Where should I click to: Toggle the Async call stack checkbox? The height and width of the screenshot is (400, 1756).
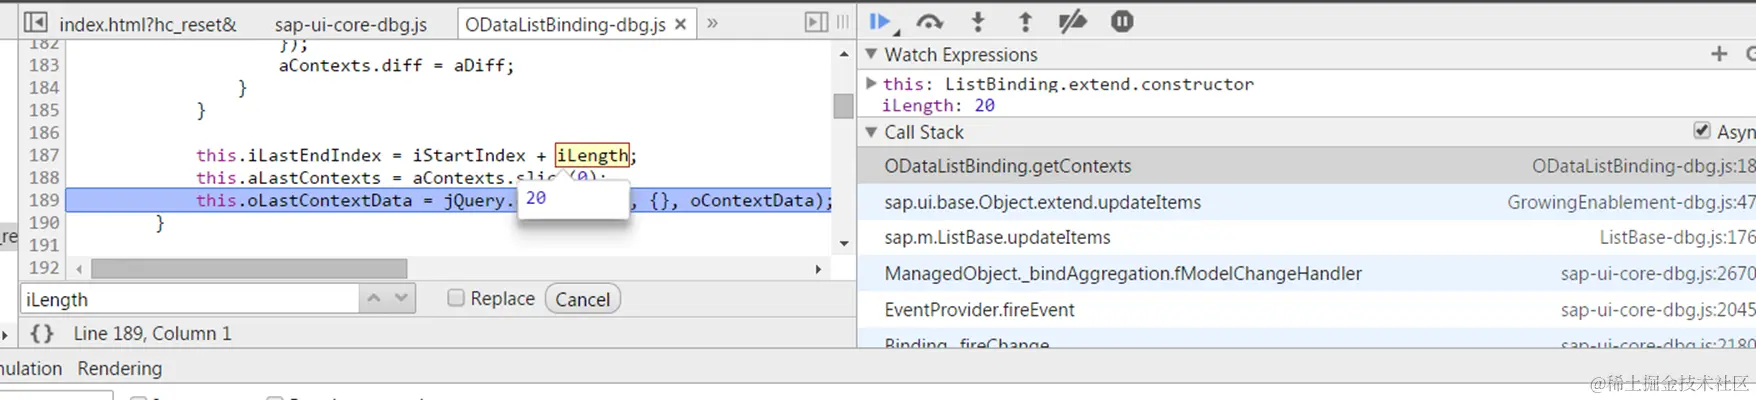coord(1701,130)
